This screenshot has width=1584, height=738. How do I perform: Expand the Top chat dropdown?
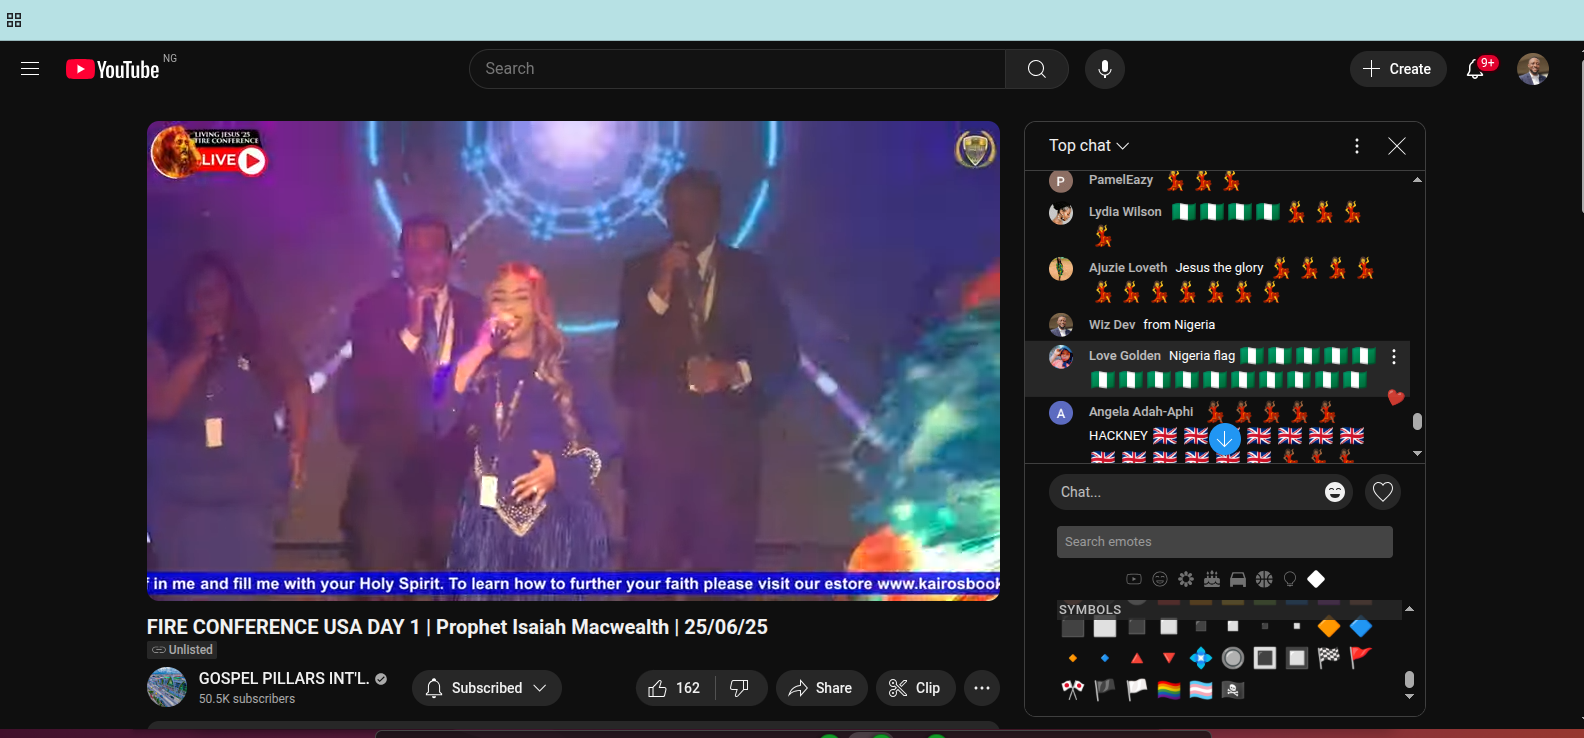click(x=1088, y=146)
